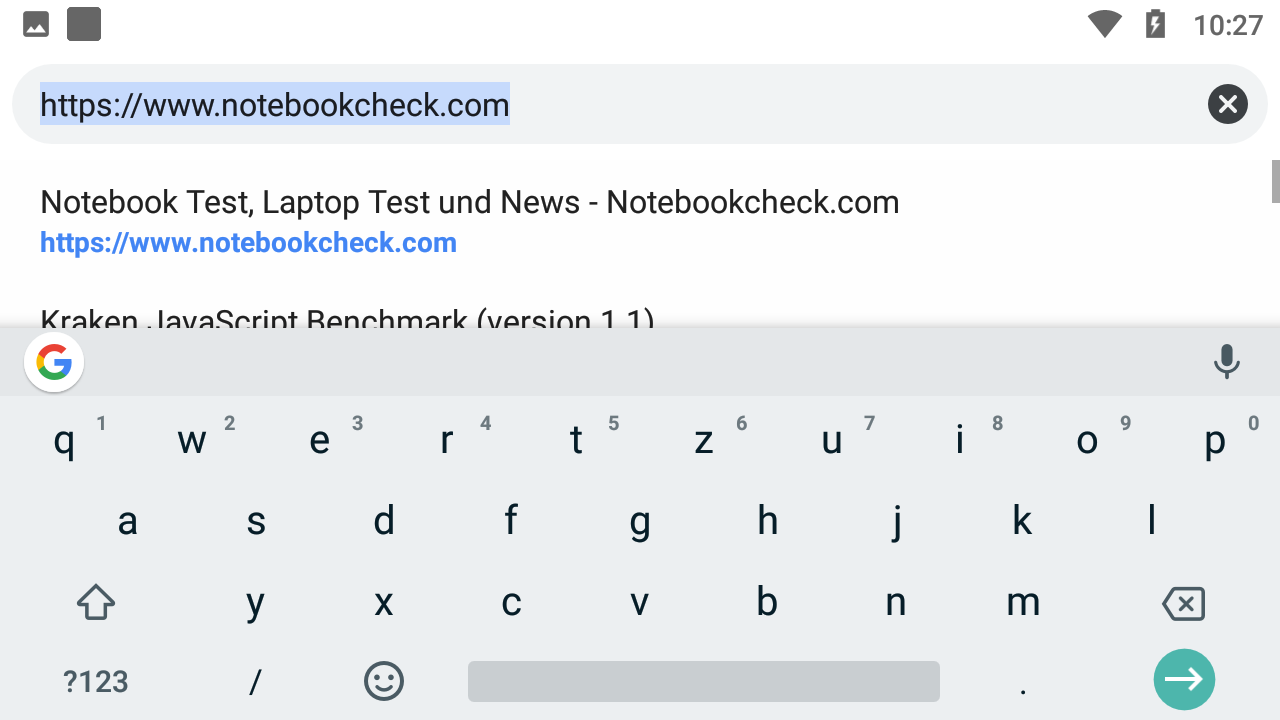Tap the image notification icon in status bar
1280x720 pixels.
point(36,25)
